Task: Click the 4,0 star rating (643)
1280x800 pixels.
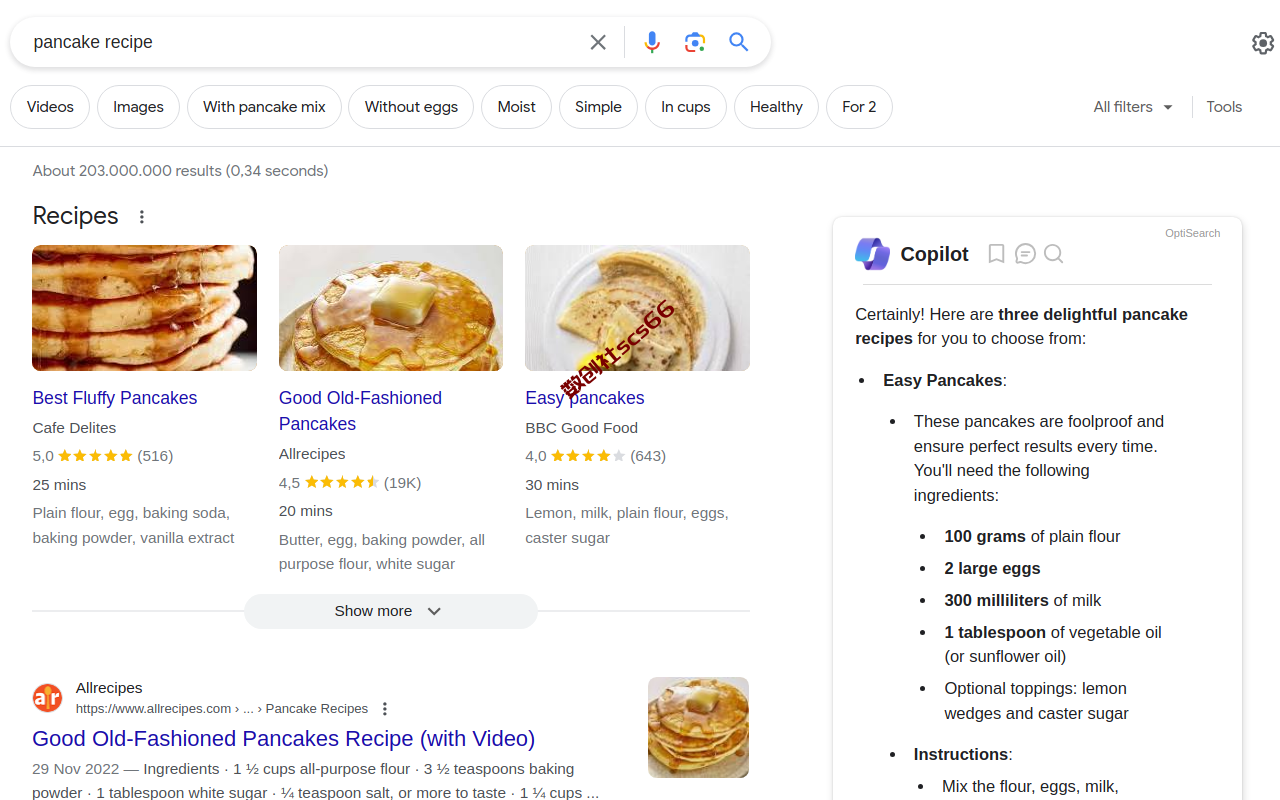Action: point(595,456)
